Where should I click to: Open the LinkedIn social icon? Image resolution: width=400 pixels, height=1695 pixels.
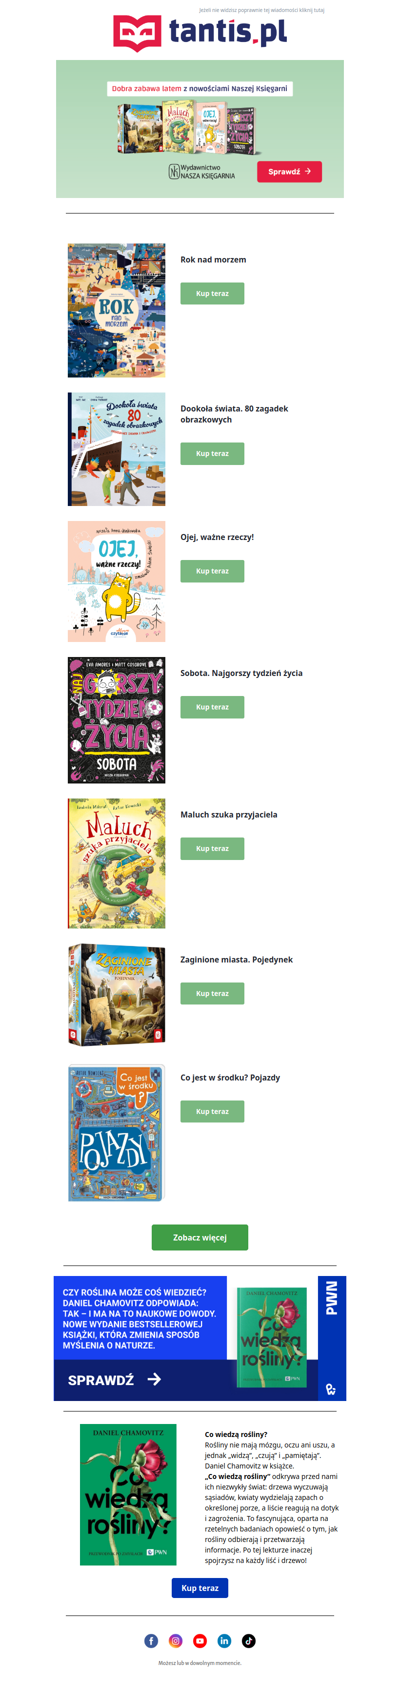[224, 1640]
